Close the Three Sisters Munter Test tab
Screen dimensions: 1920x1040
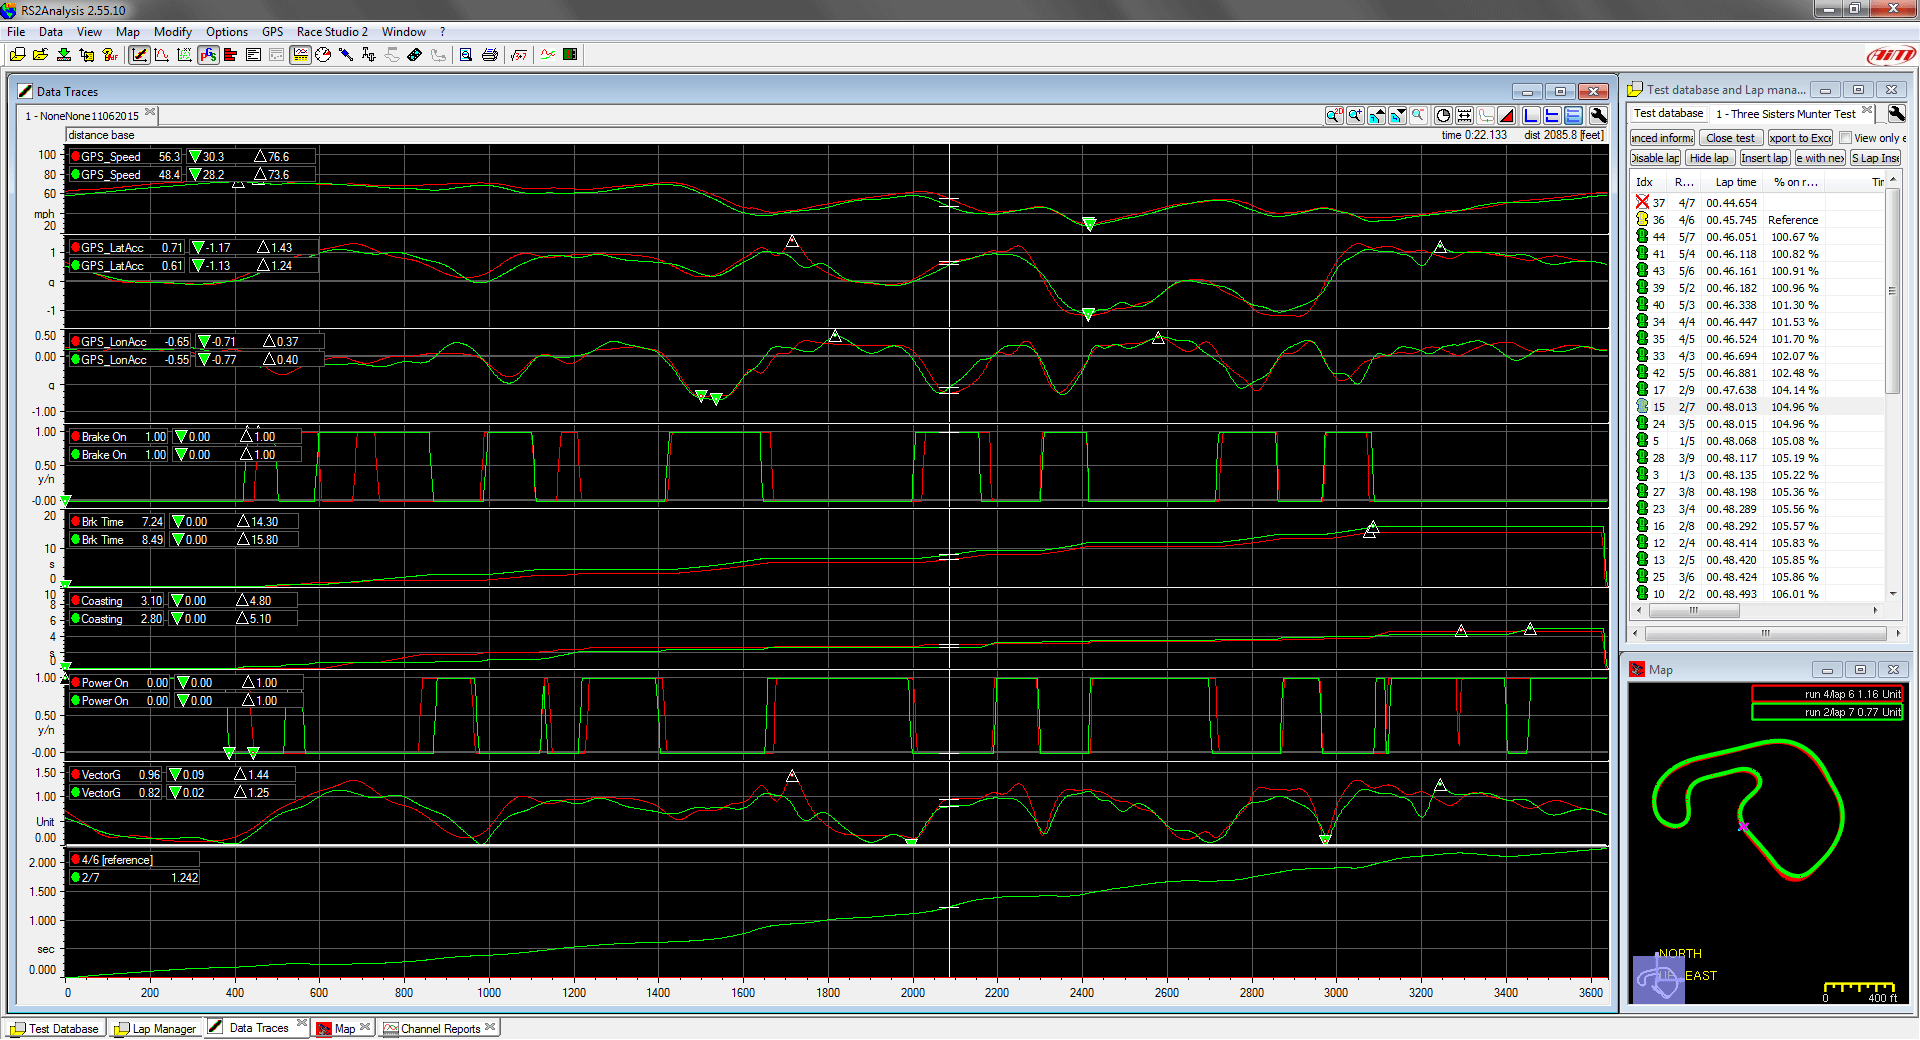coord(1867,110)
